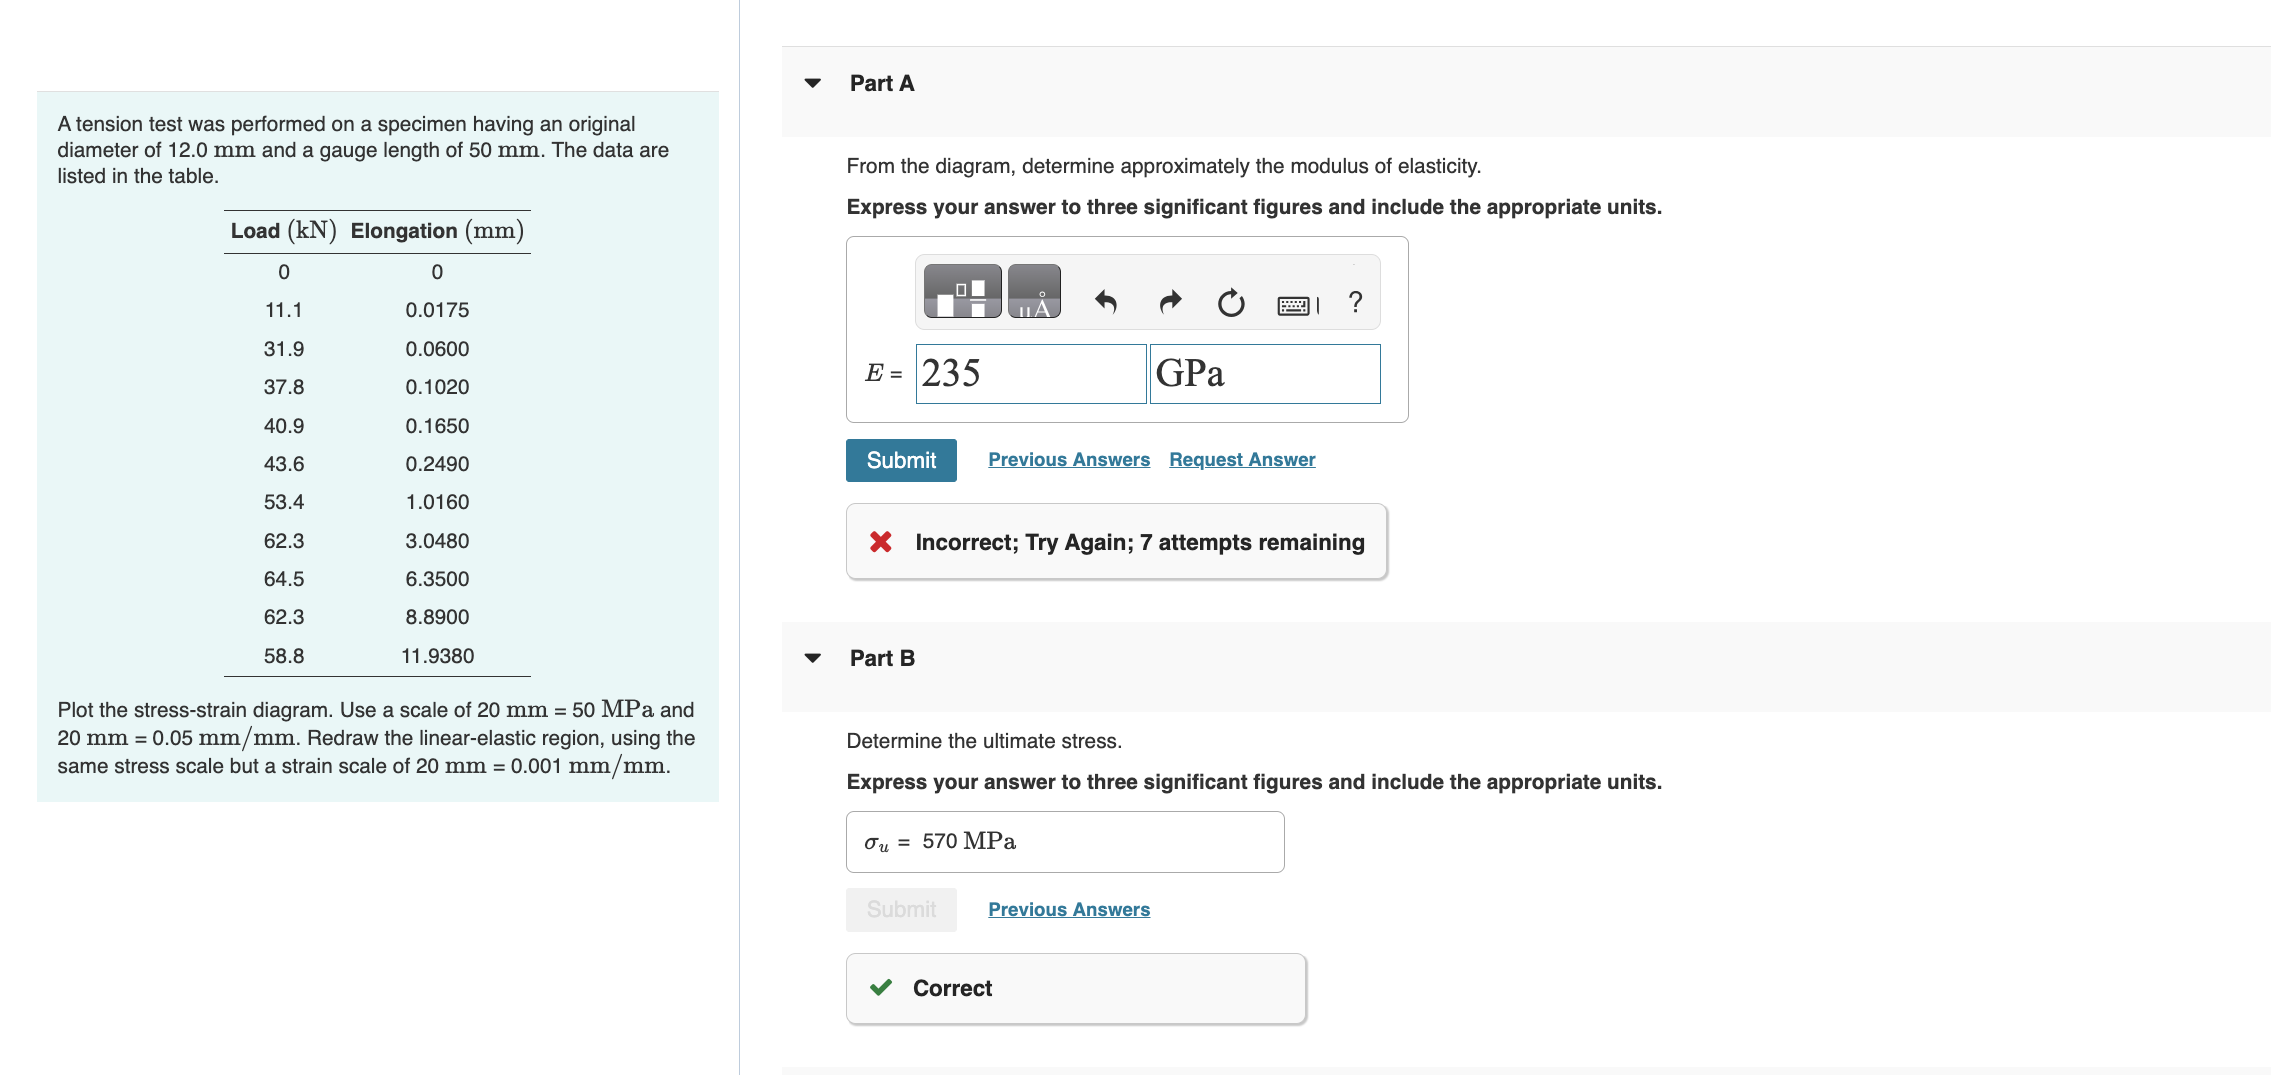Image resolution: width=2271 pixels, height=1075 pixels.
Task: Click the greyed-out Part B Submit button
Action: pos(901,910)
